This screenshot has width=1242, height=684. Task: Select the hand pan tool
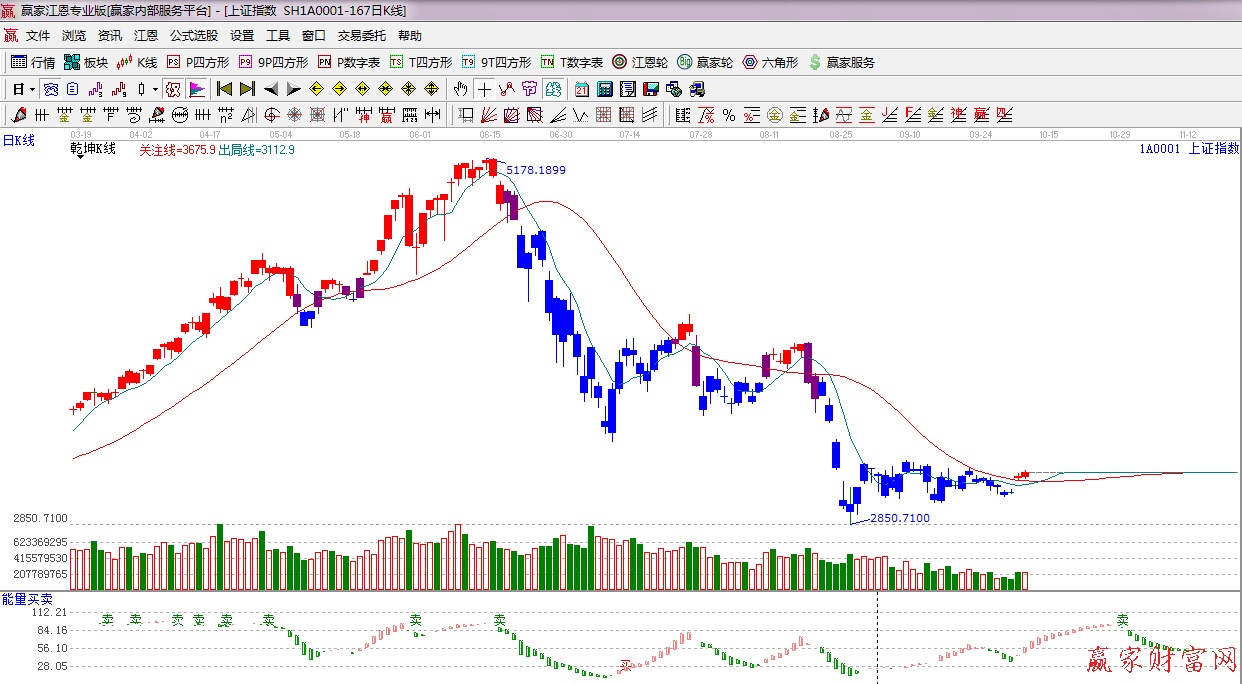pos(460,89)
